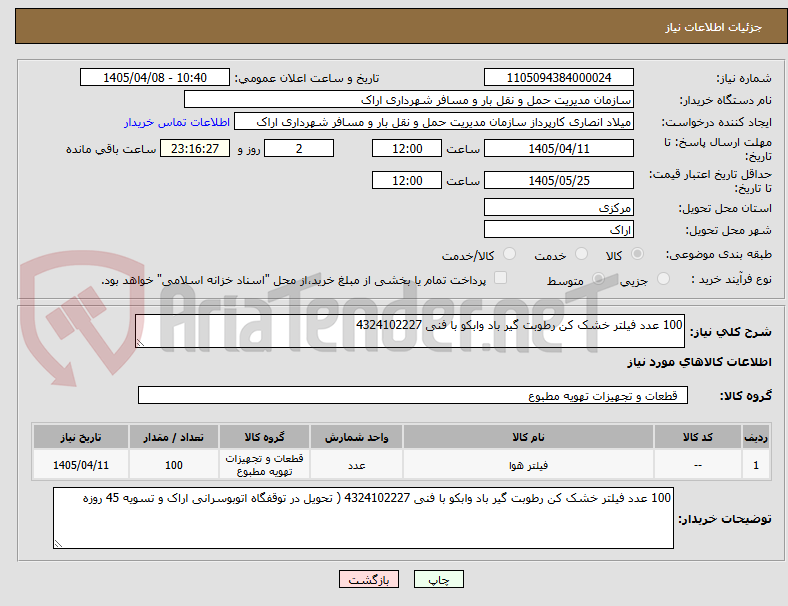The height and width of the screenshot is (606, 788).
Task: Click the request creator field میلاد انصاری
Action: [434, 122]
